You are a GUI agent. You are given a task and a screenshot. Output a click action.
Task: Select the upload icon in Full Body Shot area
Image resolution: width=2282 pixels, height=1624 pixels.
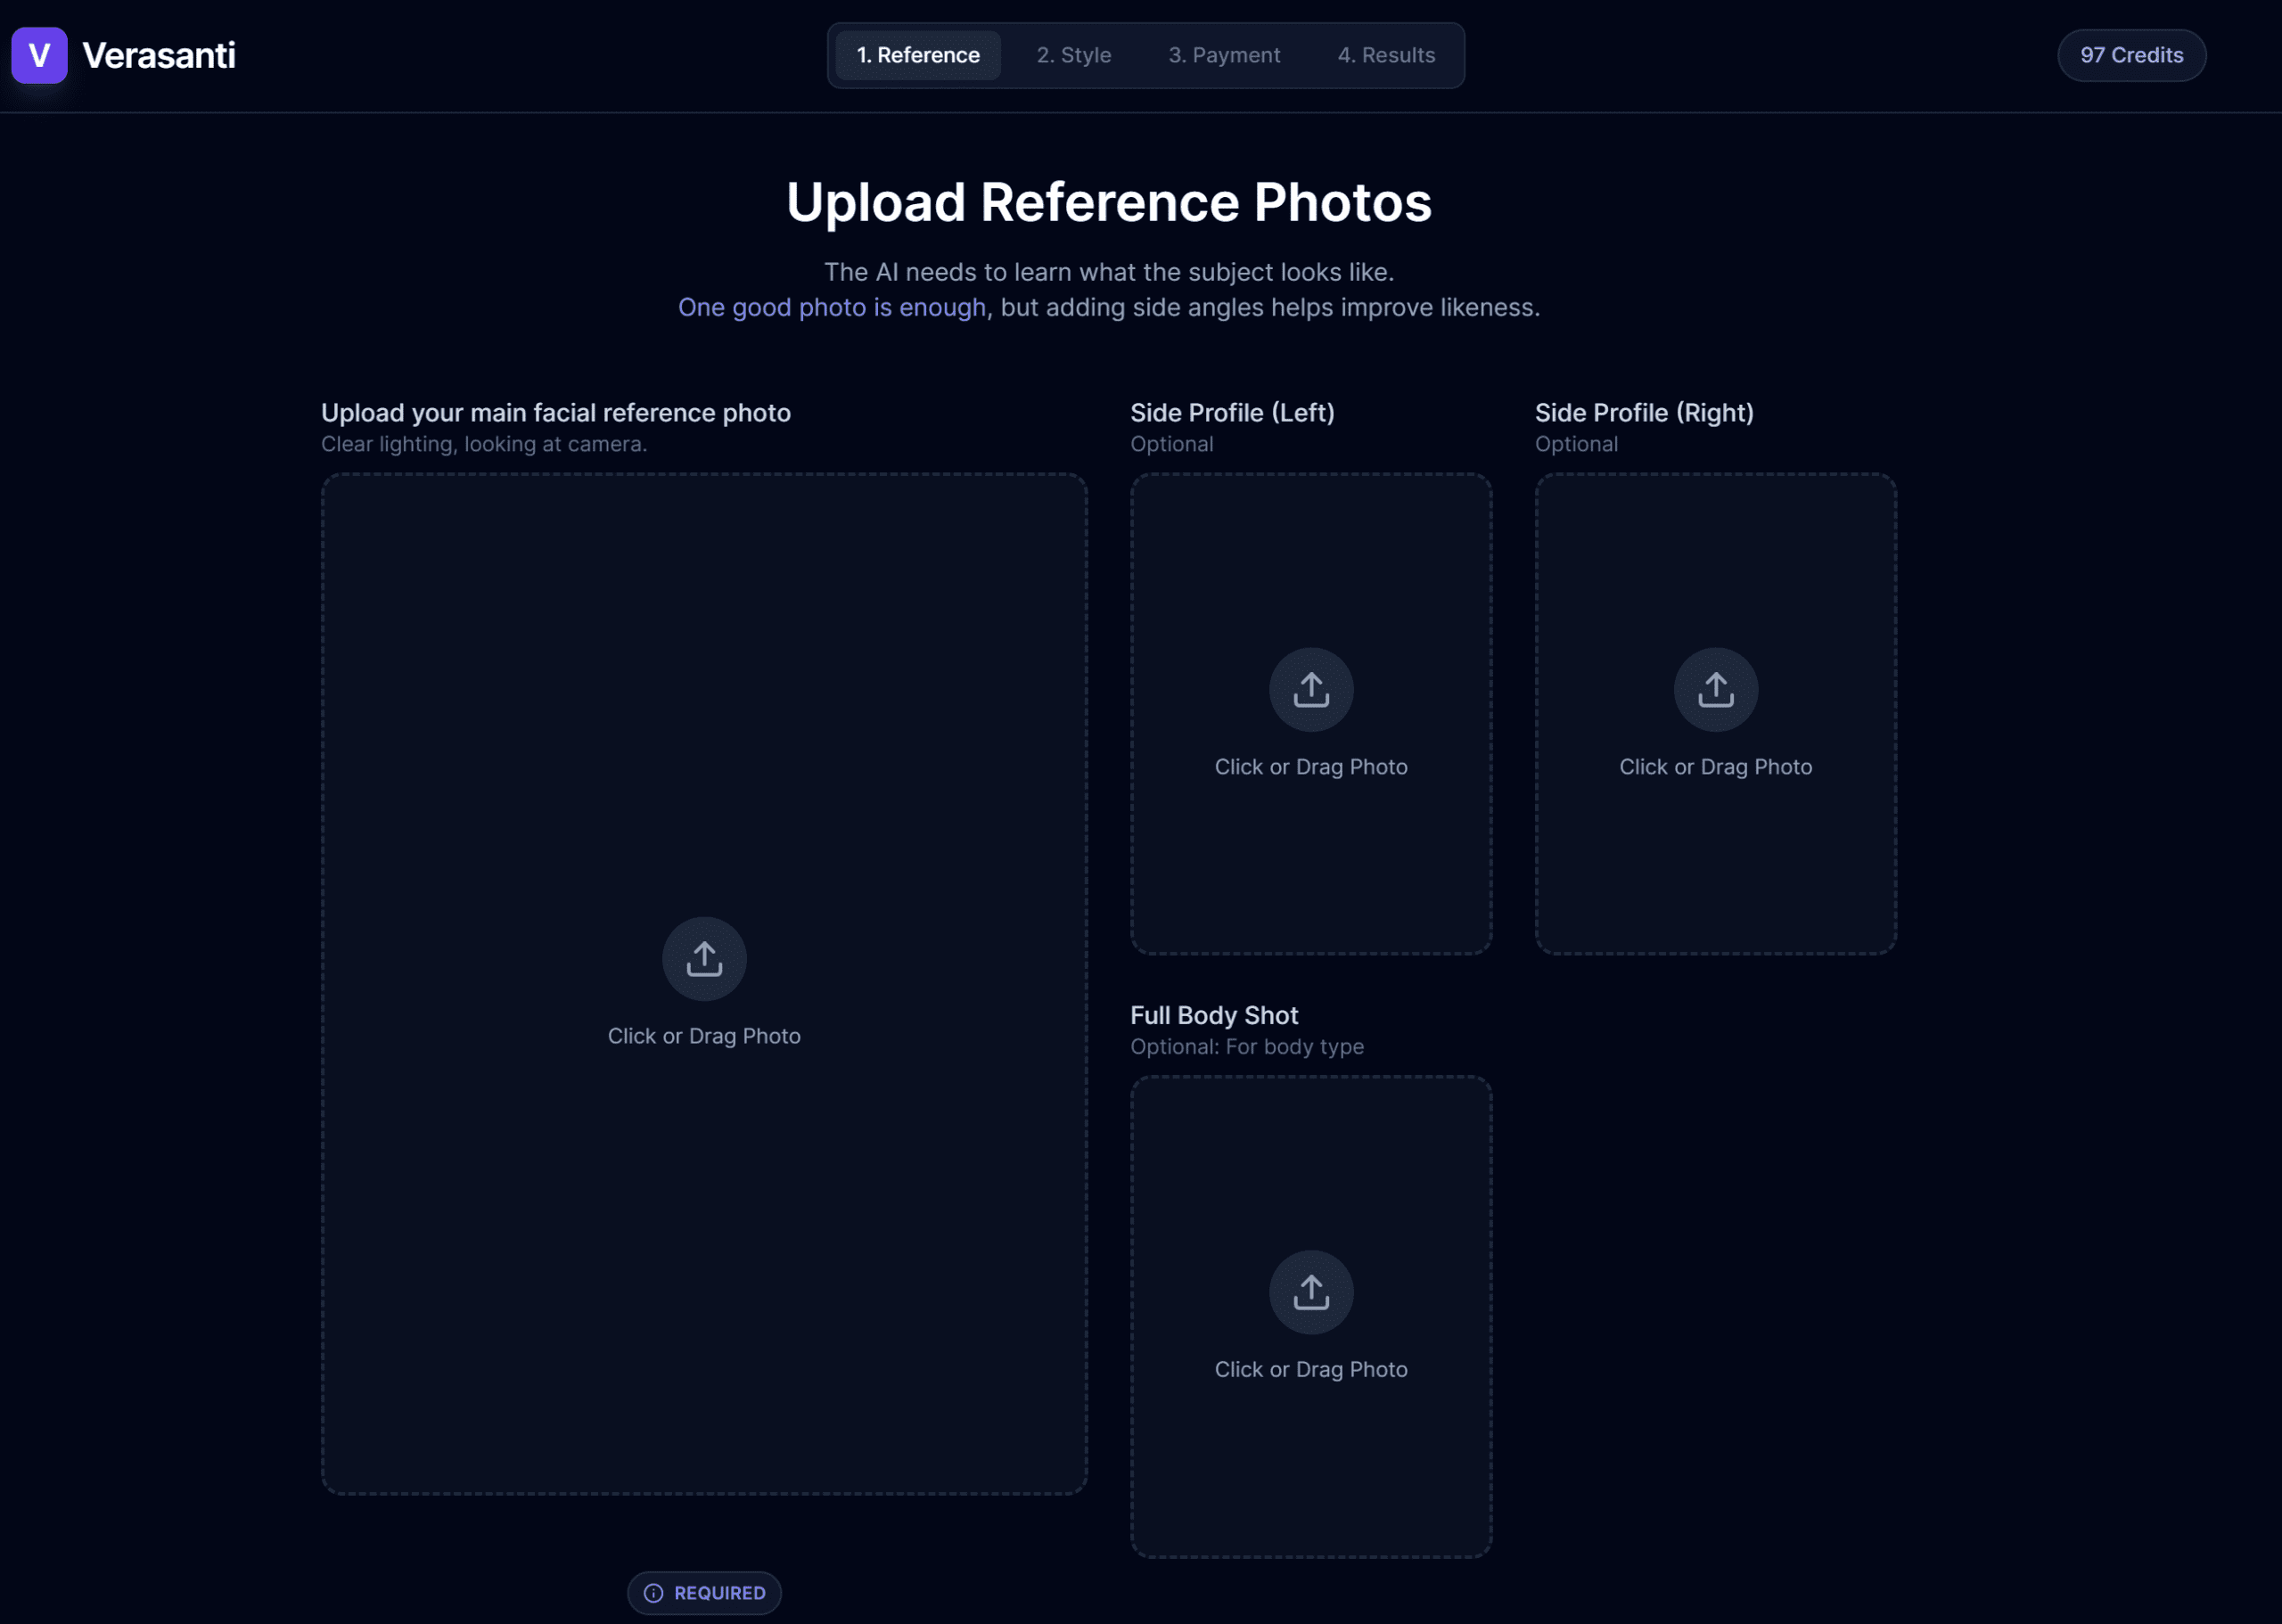click(x=1311, y=1291)
